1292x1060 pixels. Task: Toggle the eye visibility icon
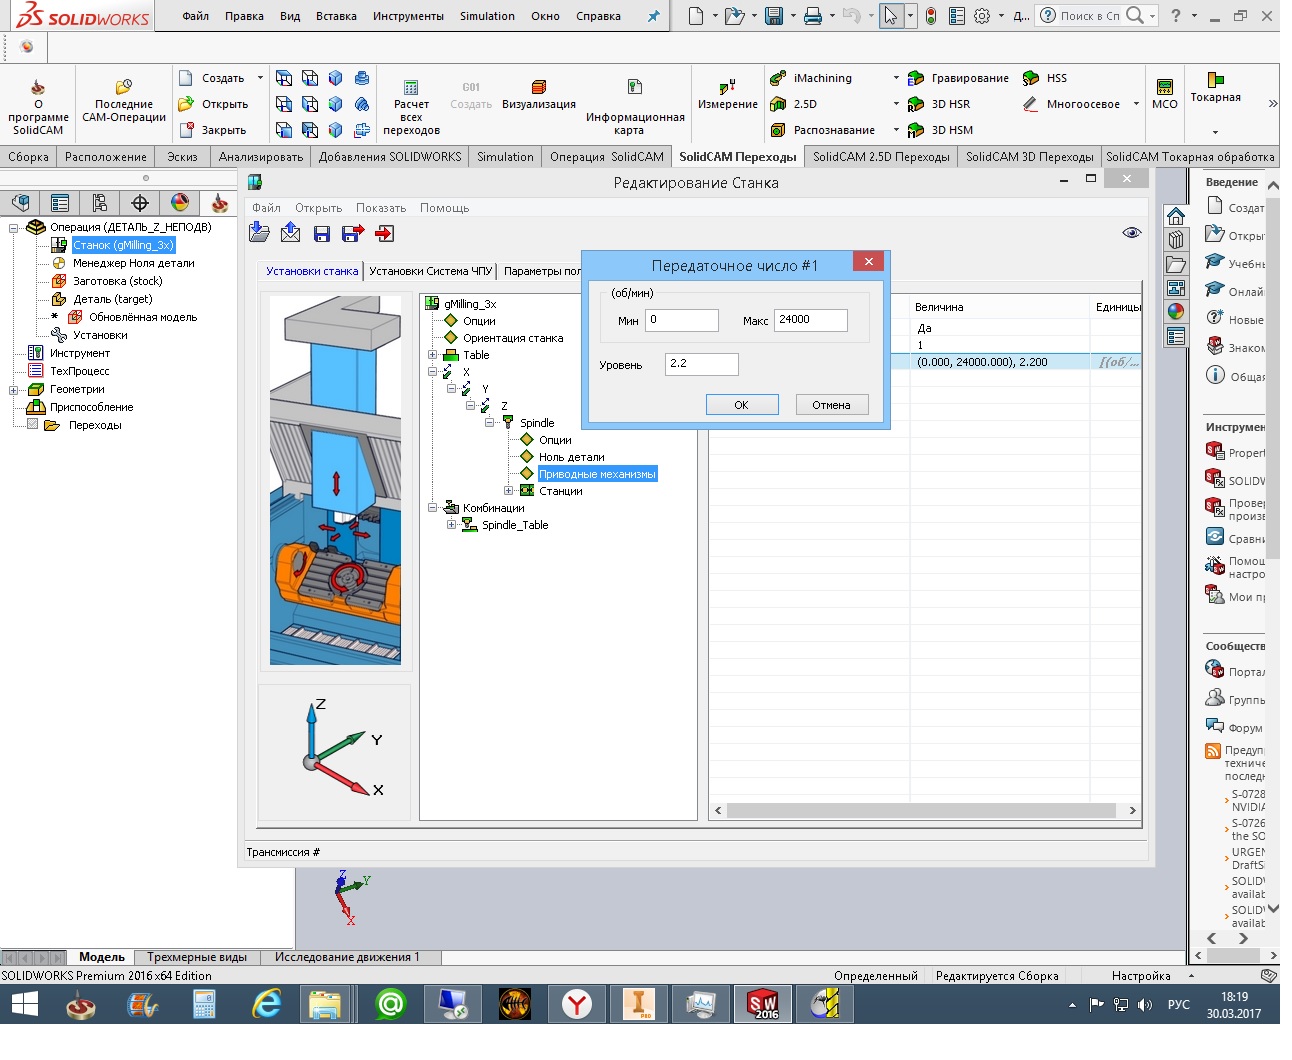point(1131,233)
